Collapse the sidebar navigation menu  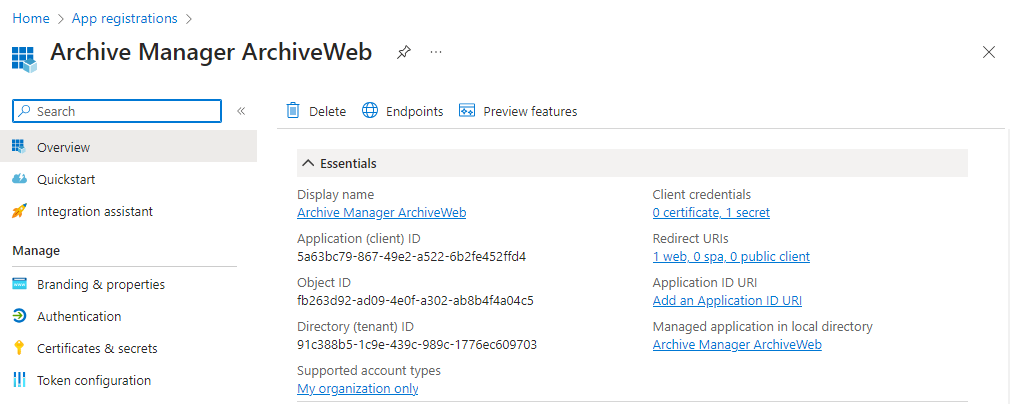point(241,111)
